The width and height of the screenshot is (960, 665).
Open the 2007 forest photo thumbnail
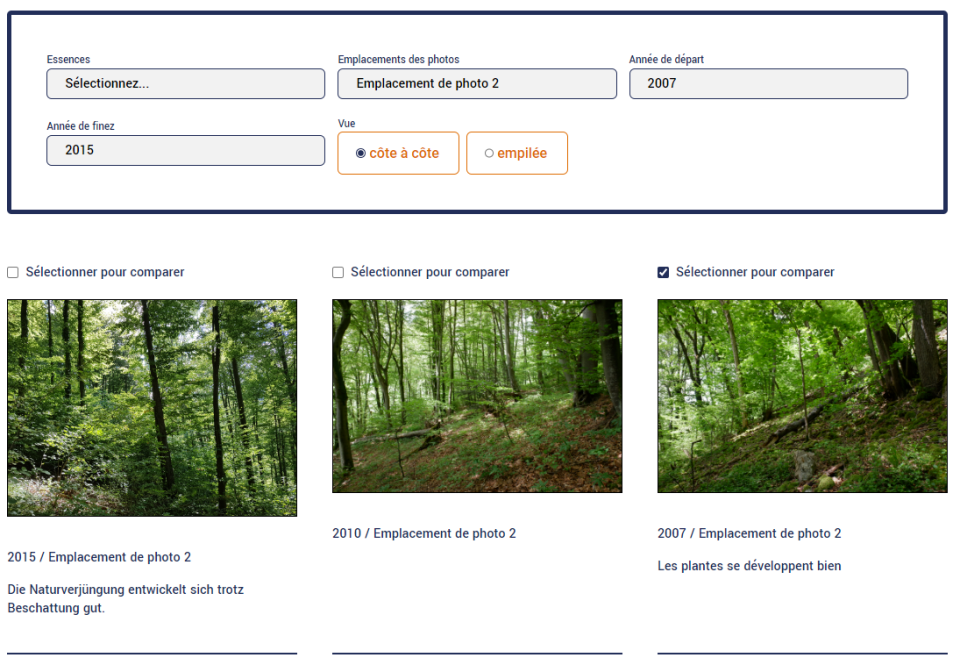coord(802,396)
